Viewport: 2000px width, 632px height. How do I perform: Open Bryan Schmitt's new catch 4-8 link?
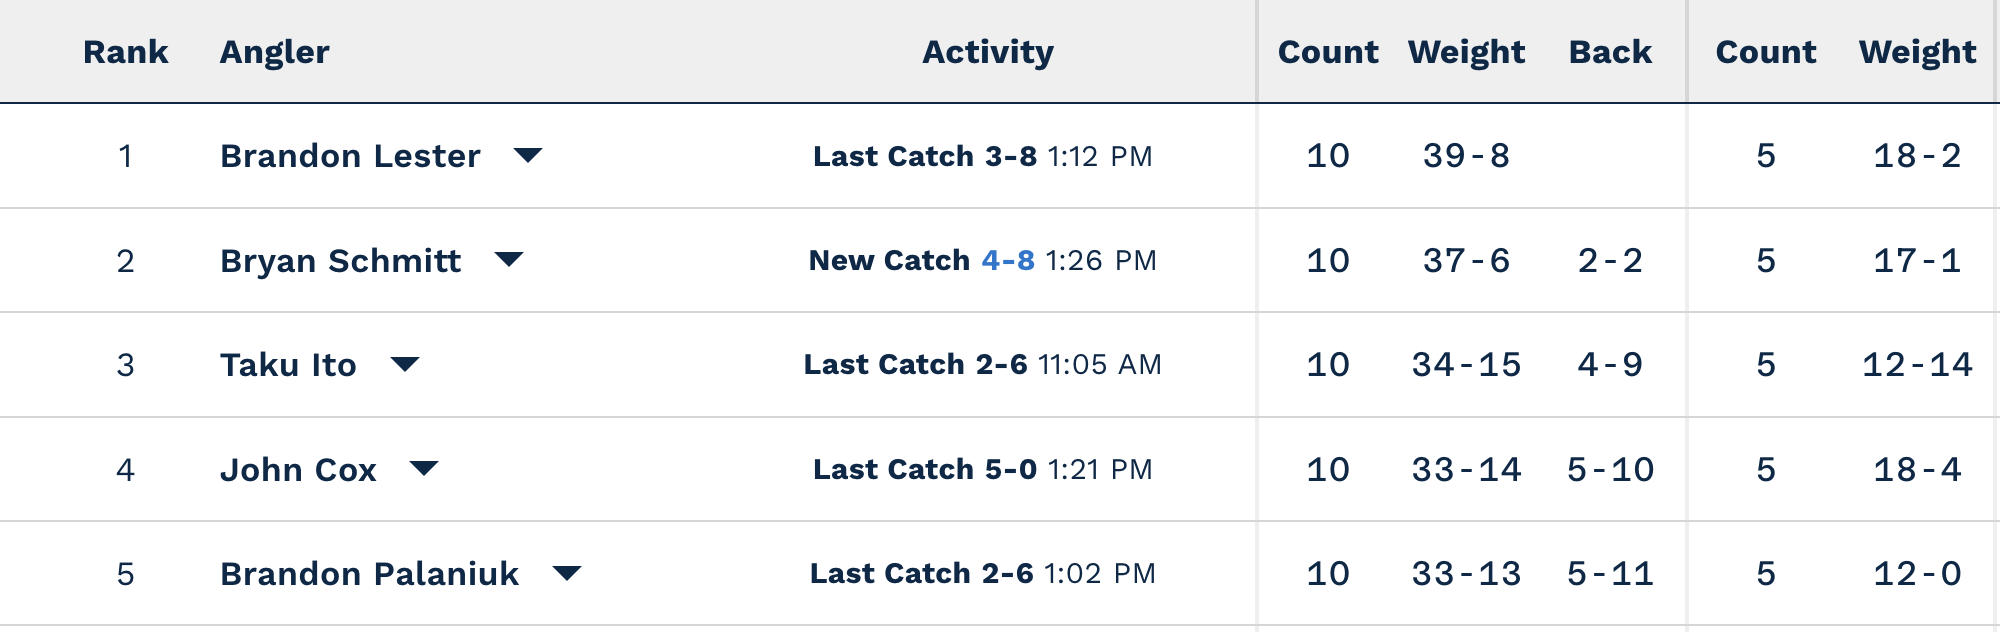click(1007, 260)
